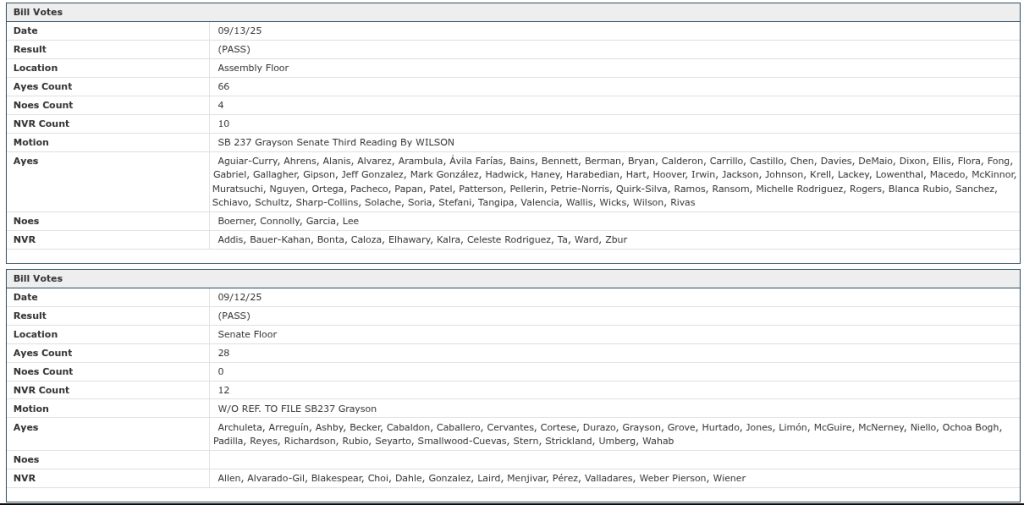This screenshot has width=1024, height=505.
Task: Click the first Bill Votes table header
Action: [x=38, y=12]
